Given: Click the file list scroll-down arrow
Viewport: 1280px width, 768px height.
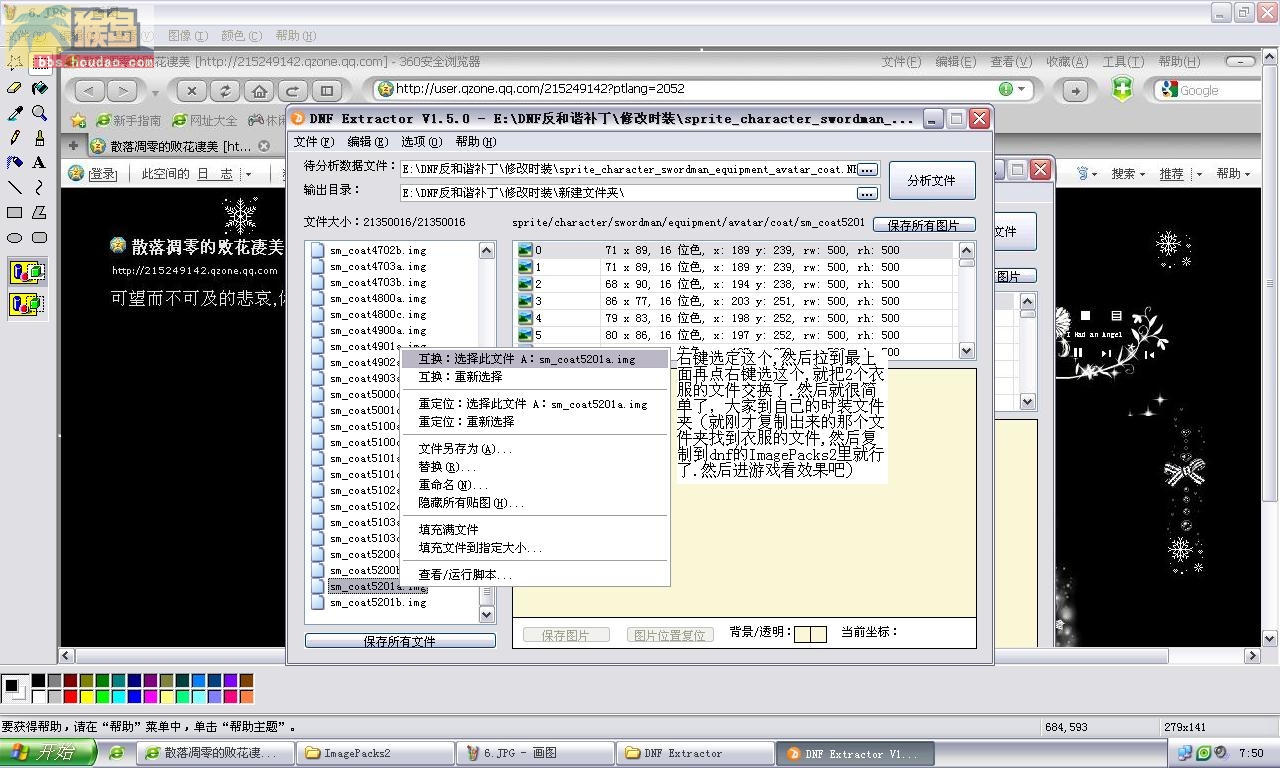Looking at the screenshot, I should click(487, 615).
